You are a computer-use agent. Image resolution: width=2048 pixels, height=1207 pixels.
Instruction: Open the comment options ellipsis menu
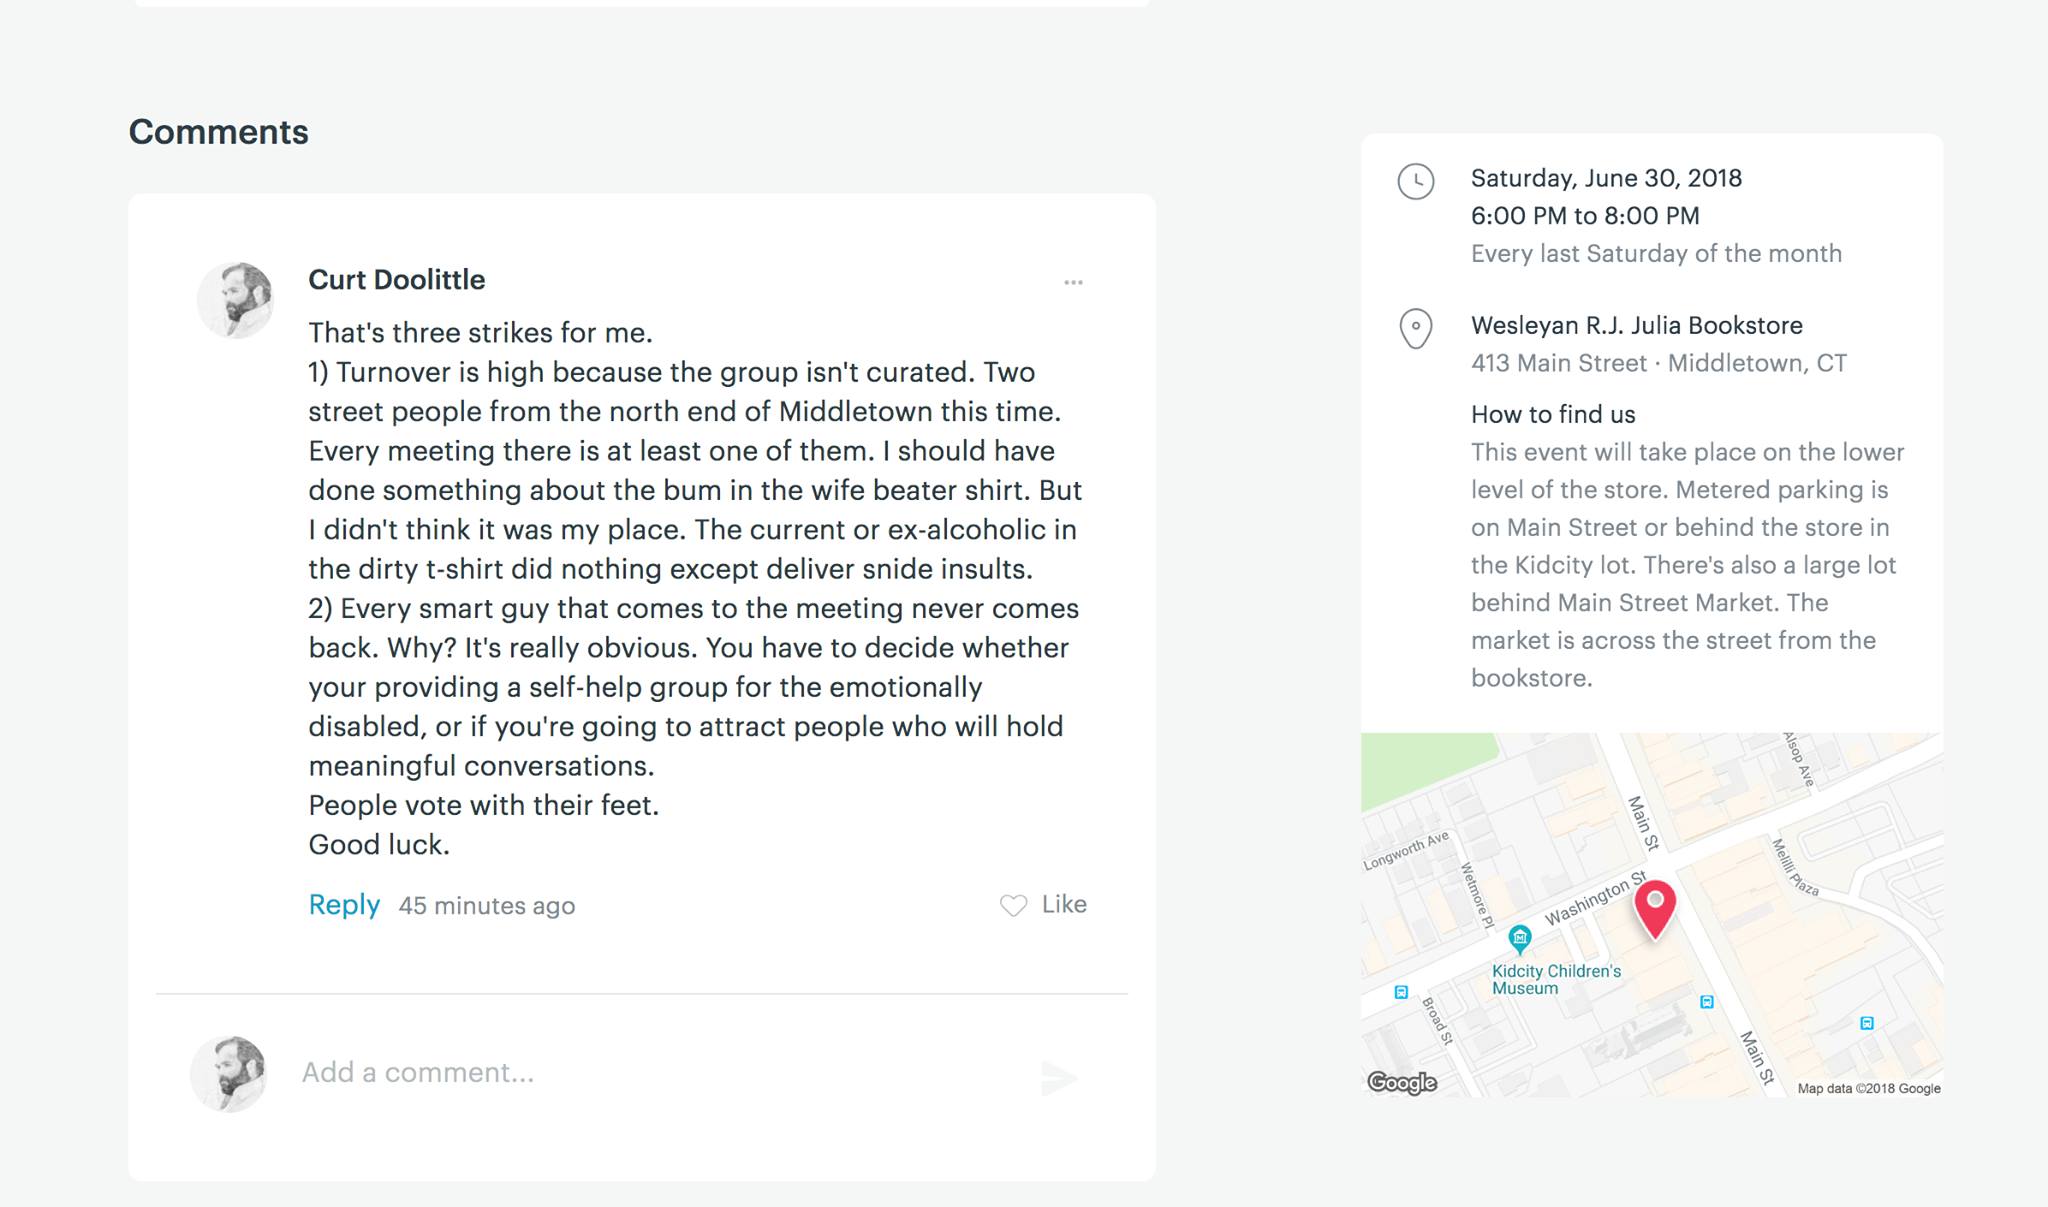1073,283
